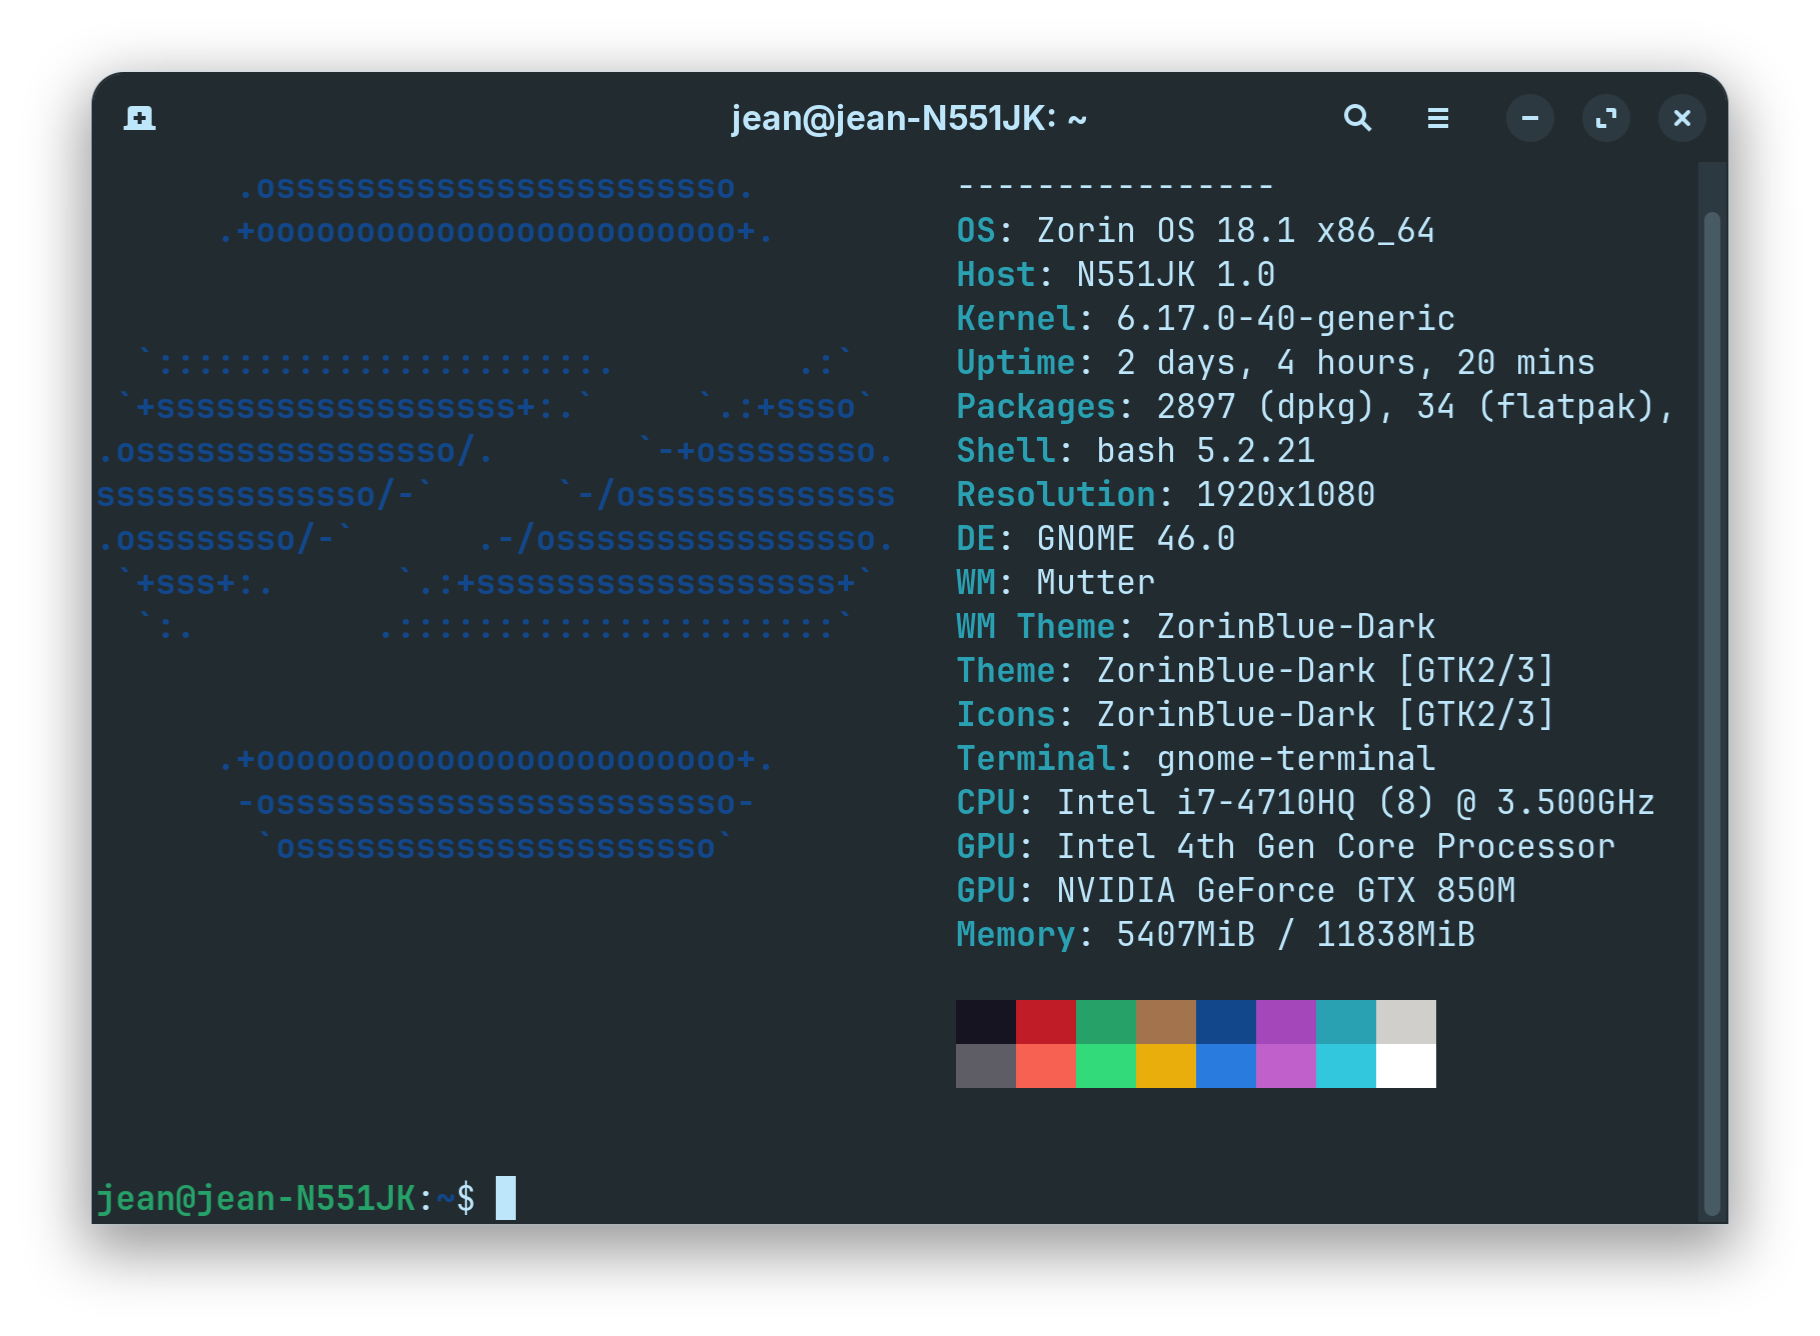
Task: Click the DE line GNOME 46.0
Action: (x=1096, y=539)
